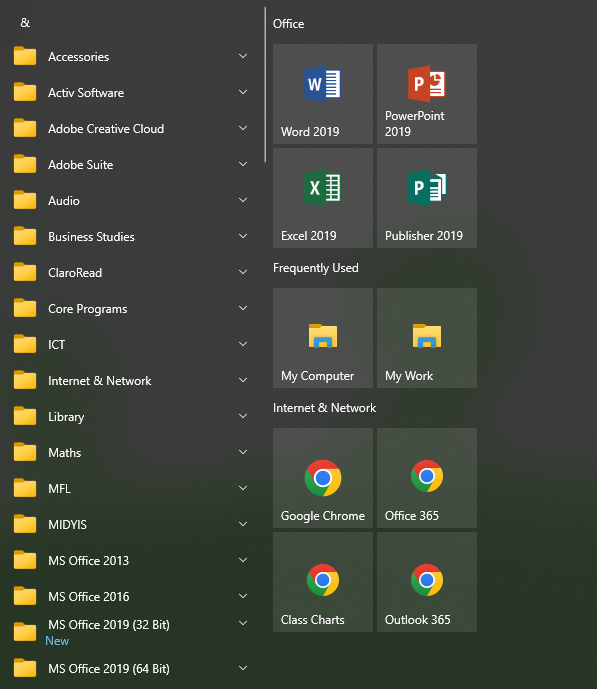This screenshot has width=597, height=689.
Task: Expand the Activ Software chevron
Action: [x=243, y=92]
